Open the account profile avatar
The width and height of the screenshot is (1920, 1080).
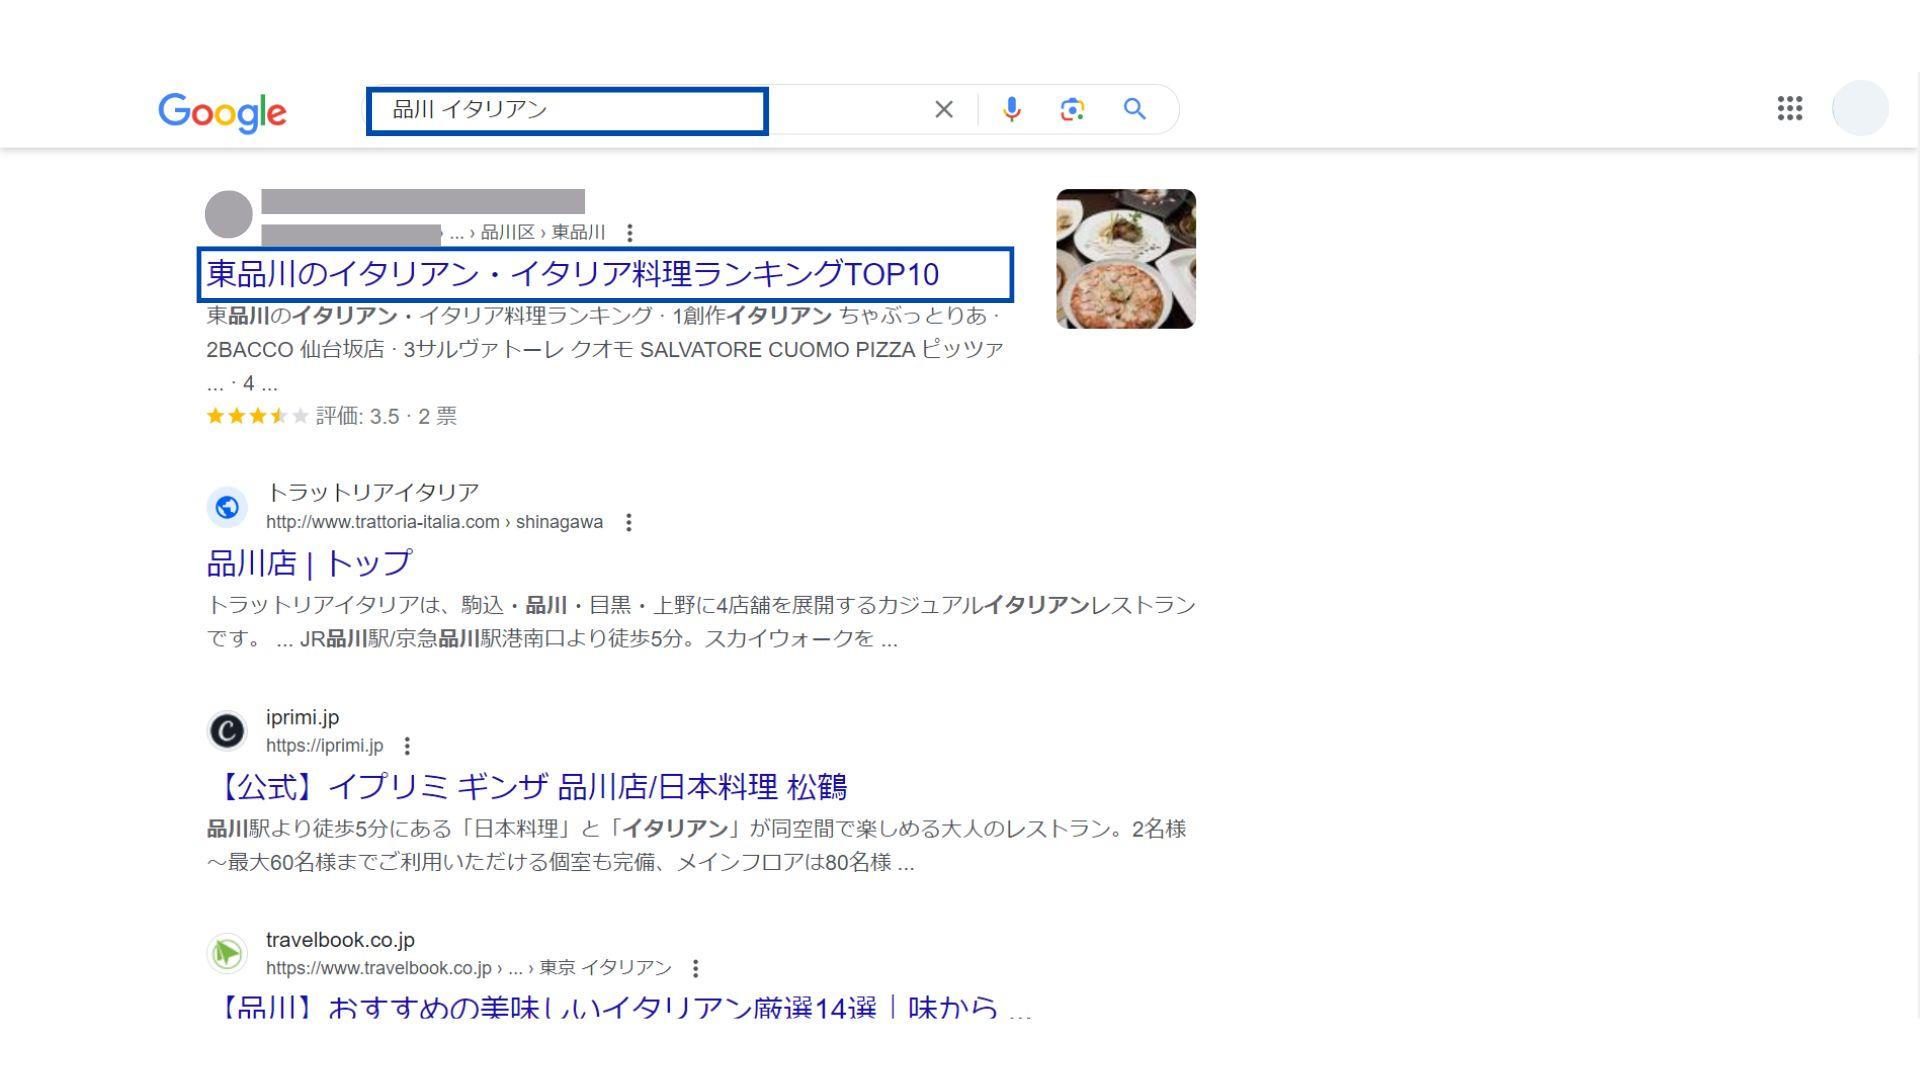tap(1860, 108)
